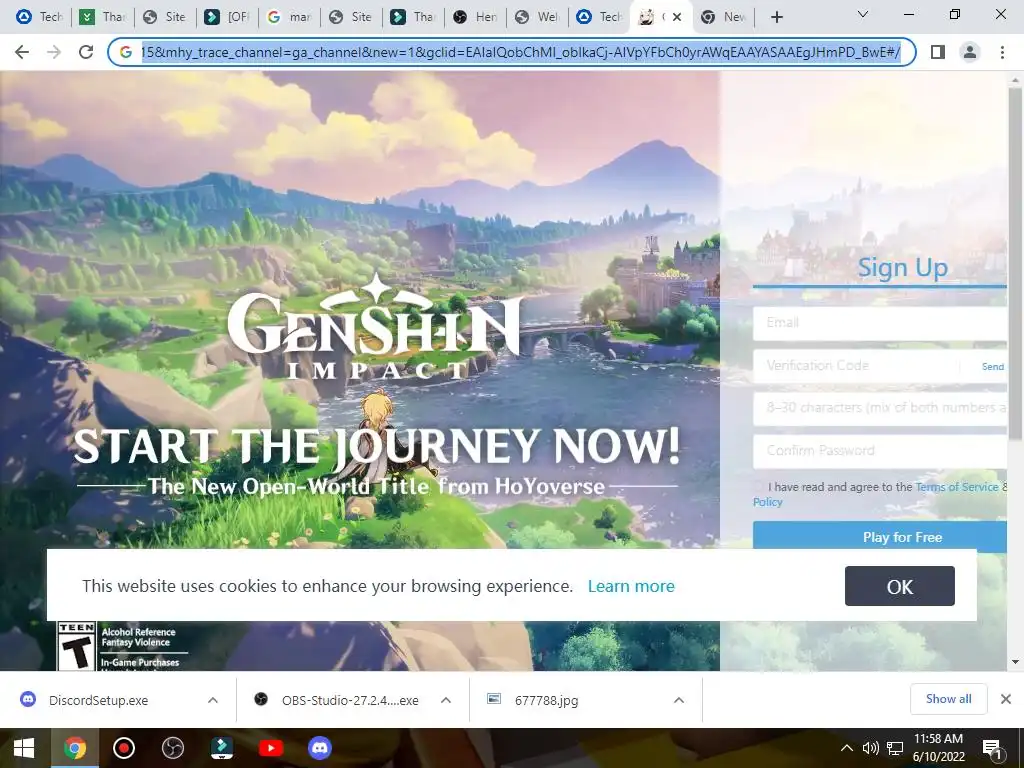Switch to the second Tech tab
Image resolution: width=1024 pixels, height=768 pixels.
[600, 17]
